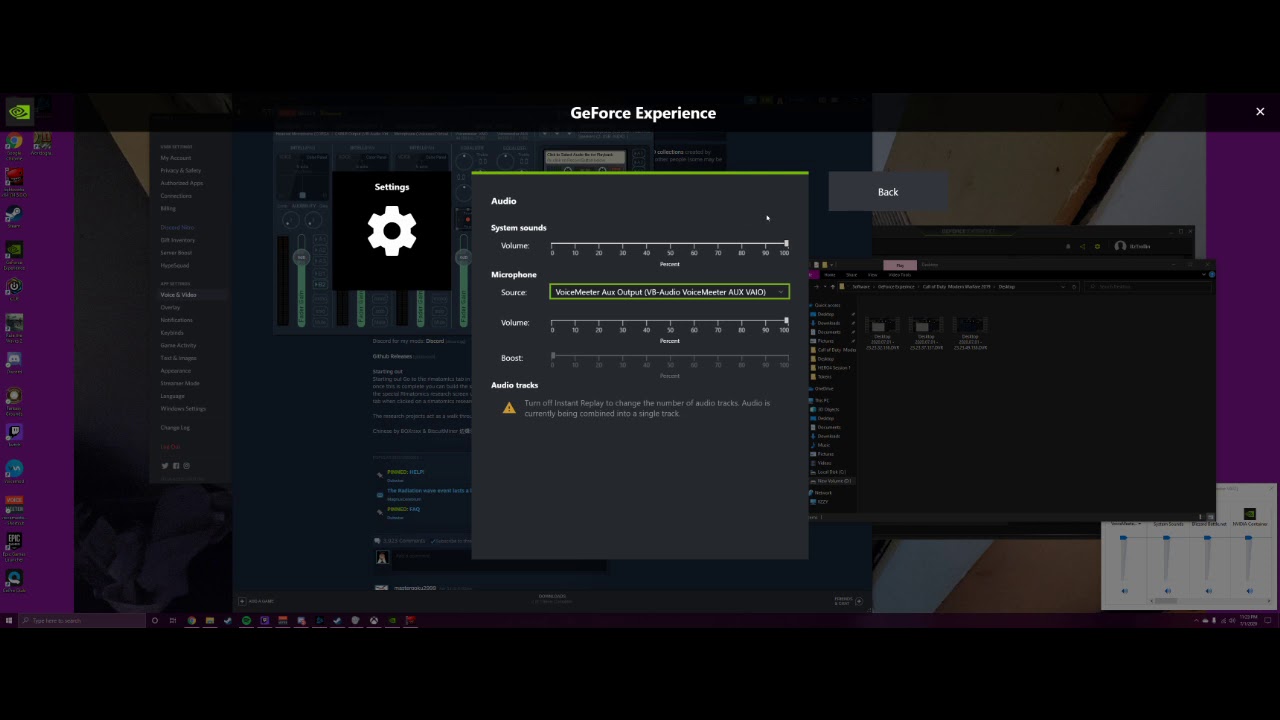
Task: Open Spotify from the taskbar
Action: point(246,621)
